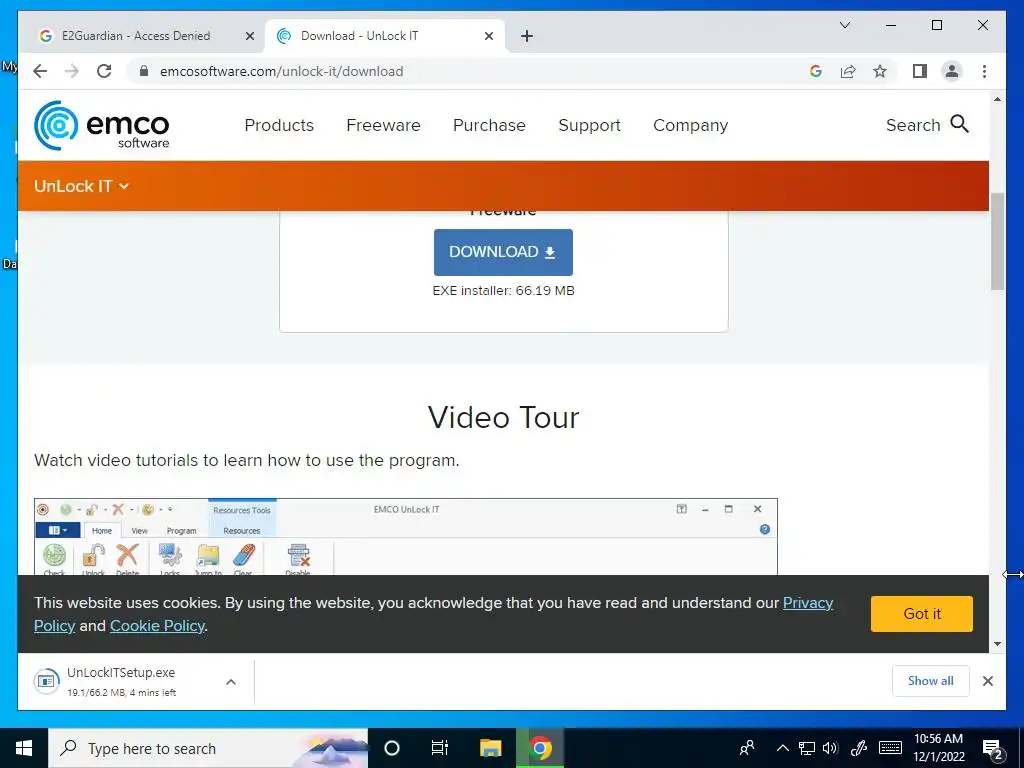Screen dimensions: 1024x768
Task: Open the People icon in the system tray
Action: [747, 748]
